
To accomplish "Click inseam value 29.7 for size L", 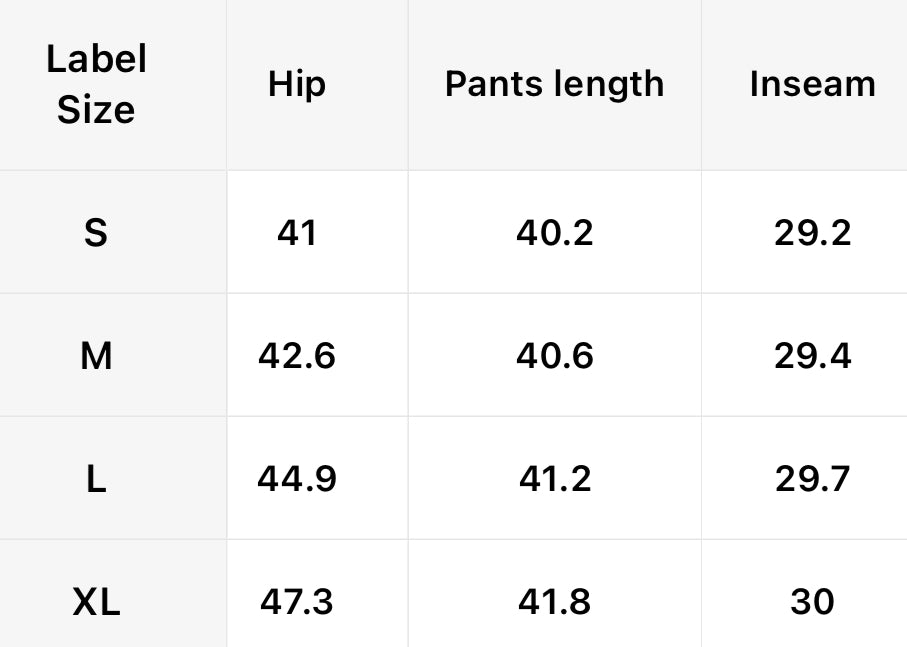I will 812,479.
